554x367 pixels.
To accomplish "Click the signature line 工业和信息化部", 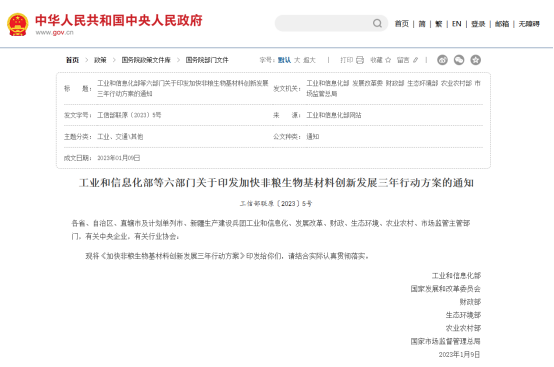I will coord(456,276).
